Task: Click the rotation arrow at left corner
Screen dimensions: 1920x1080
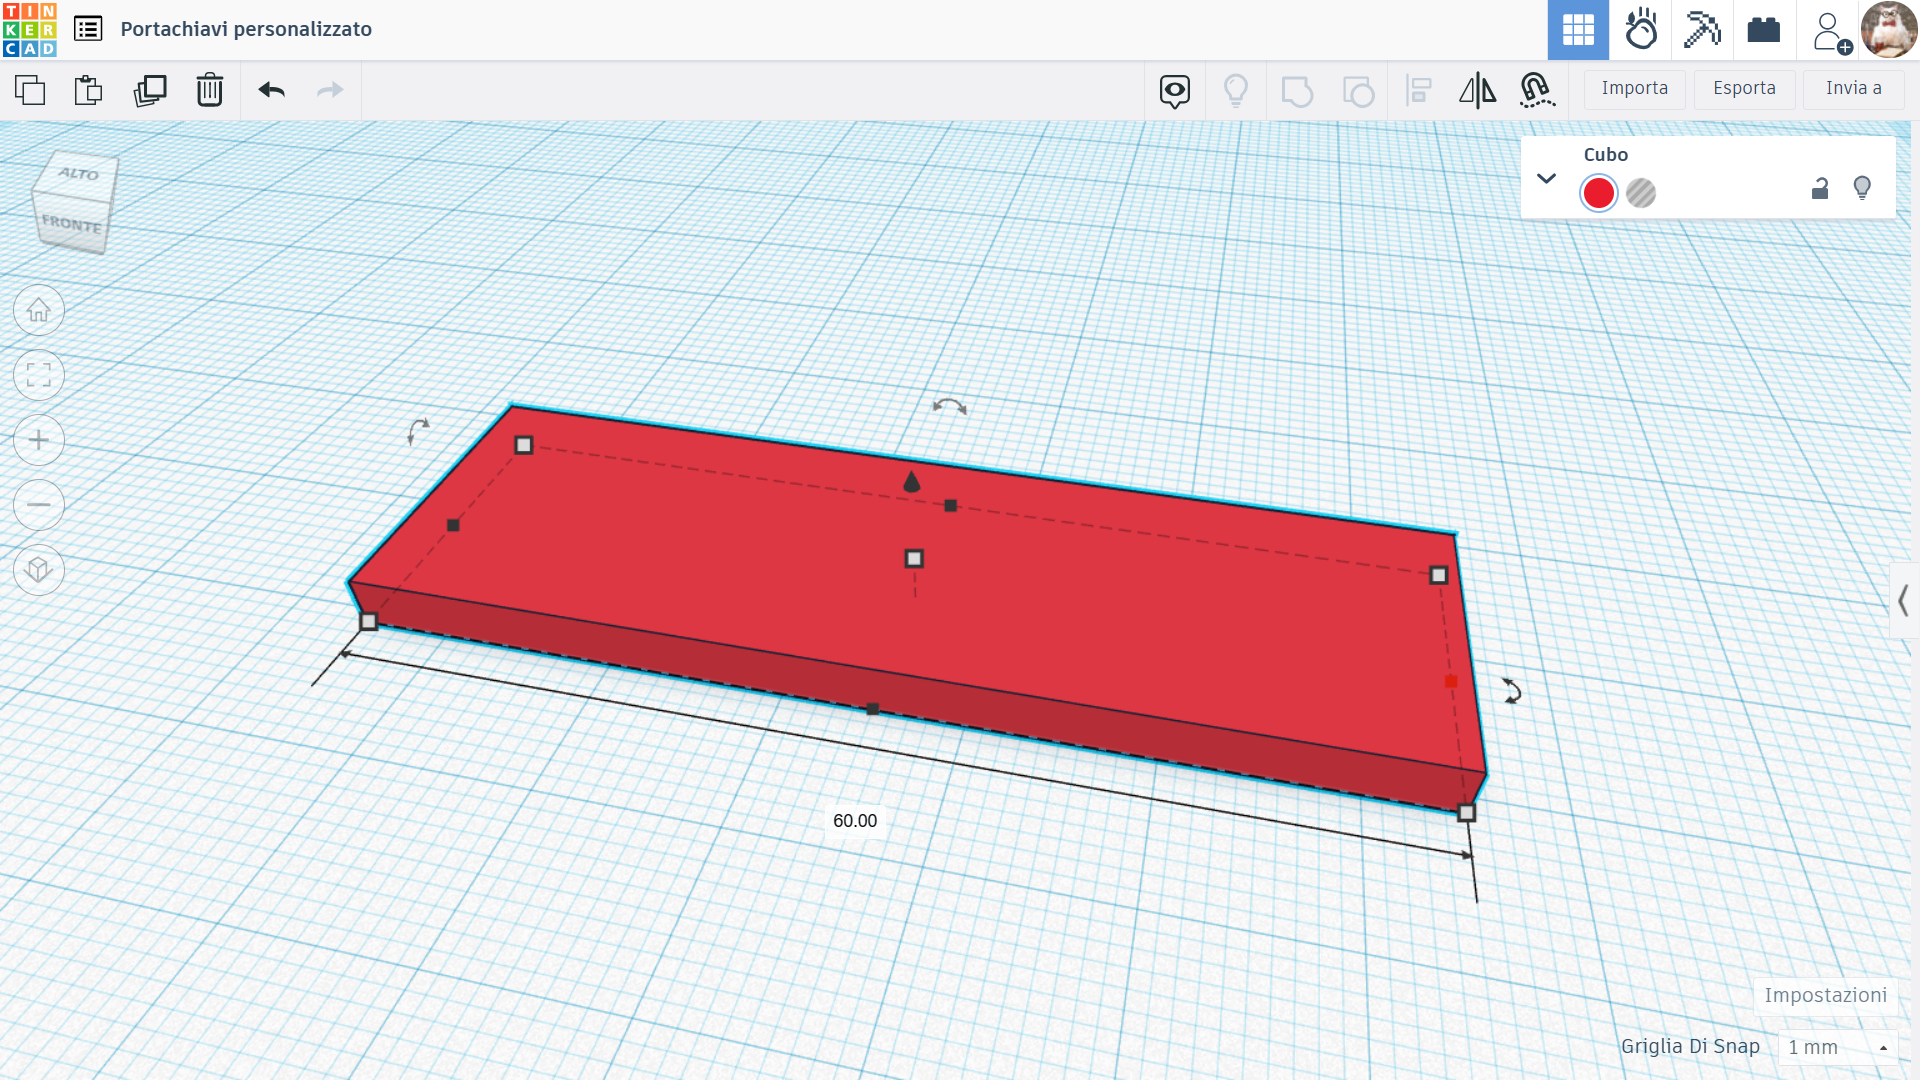Action: coord(418,431)
